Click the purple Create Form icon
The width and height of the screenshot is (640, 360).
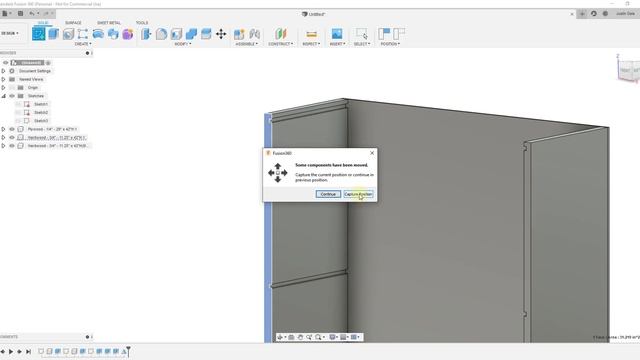coord(128,34)
